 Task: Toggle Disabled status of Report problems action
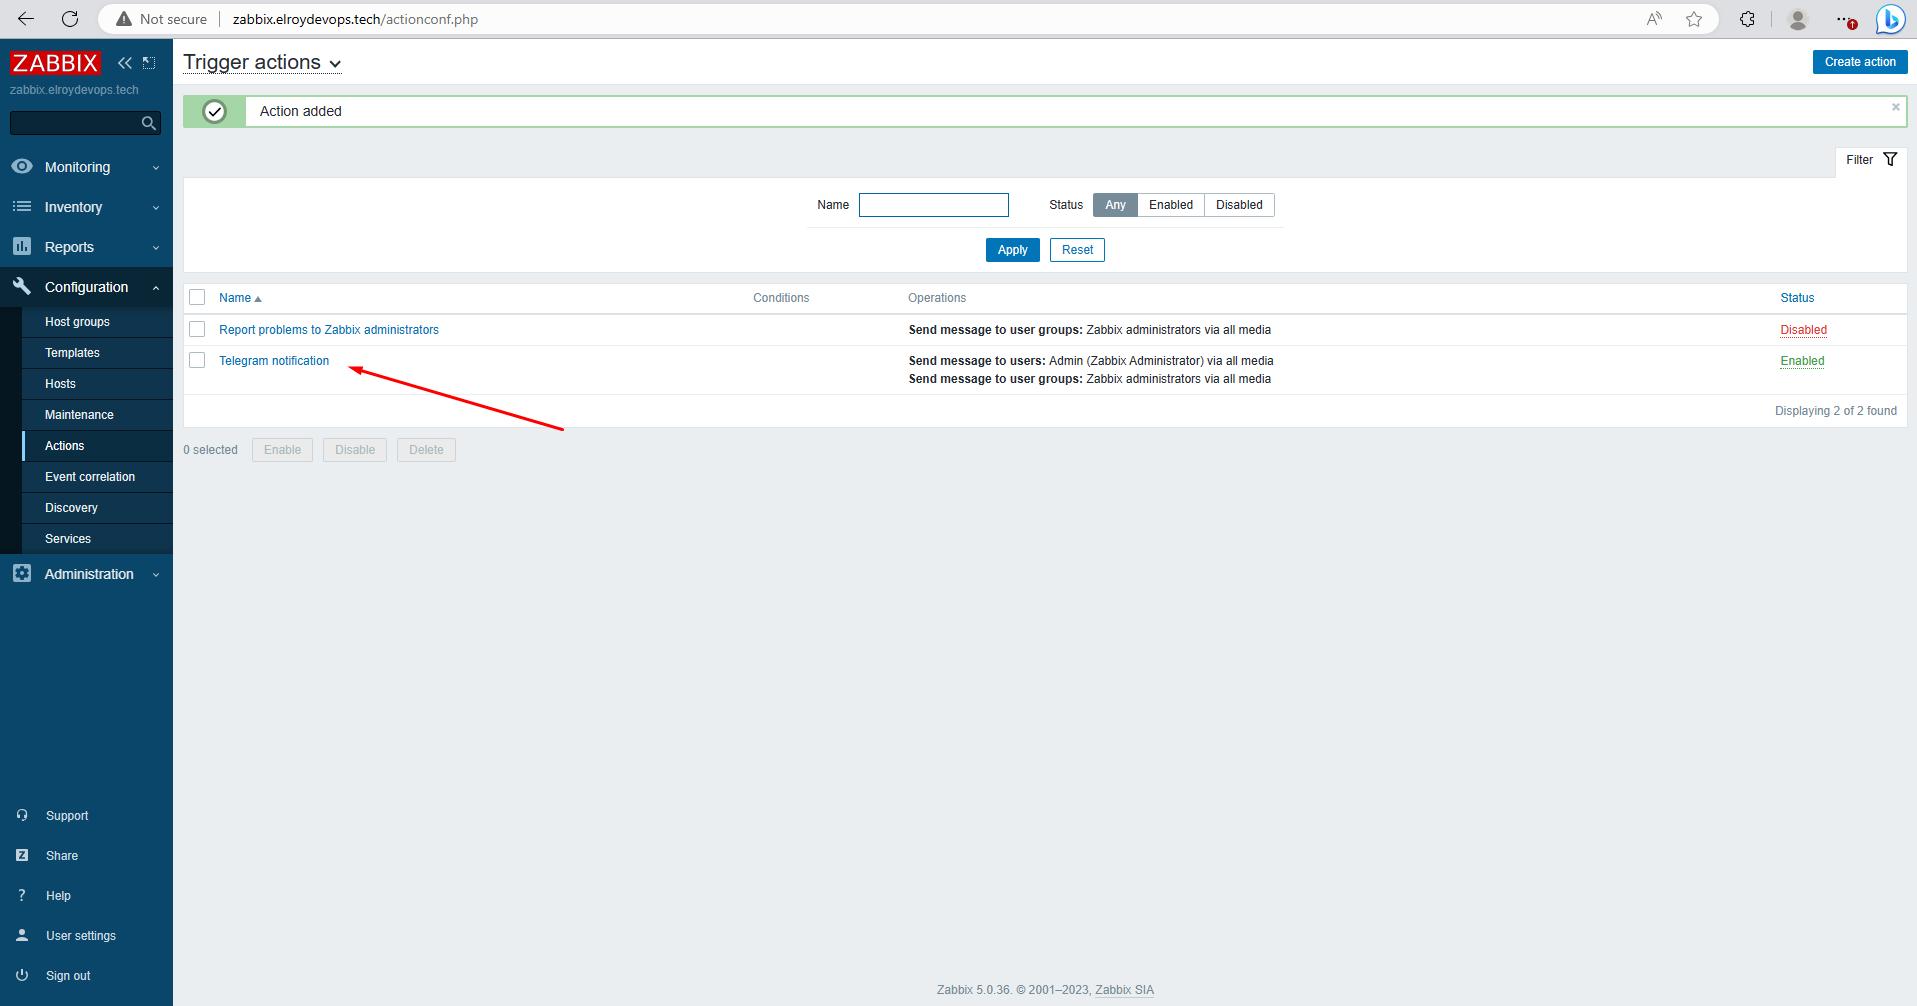(x=1803, y=330)
